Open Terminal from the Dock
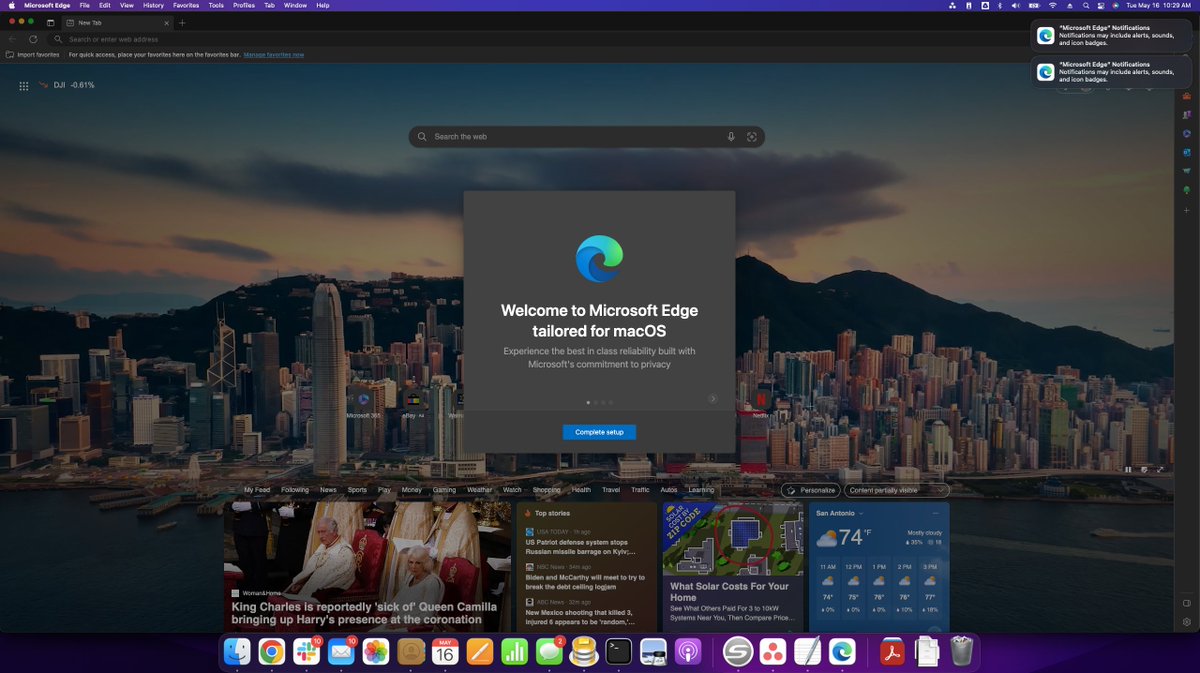Screen dimensions: 1200x673 tap(619, 652)
